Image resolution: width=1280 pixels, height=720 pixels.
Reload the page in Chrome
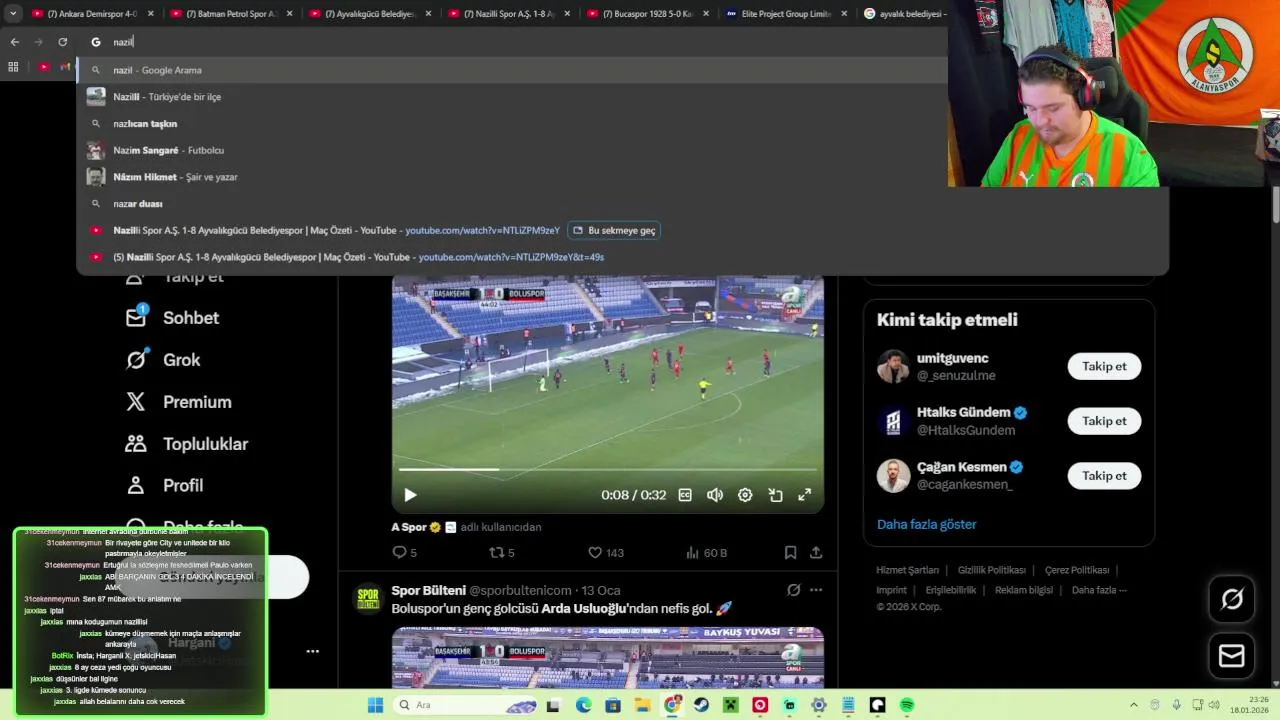[63, 42]
